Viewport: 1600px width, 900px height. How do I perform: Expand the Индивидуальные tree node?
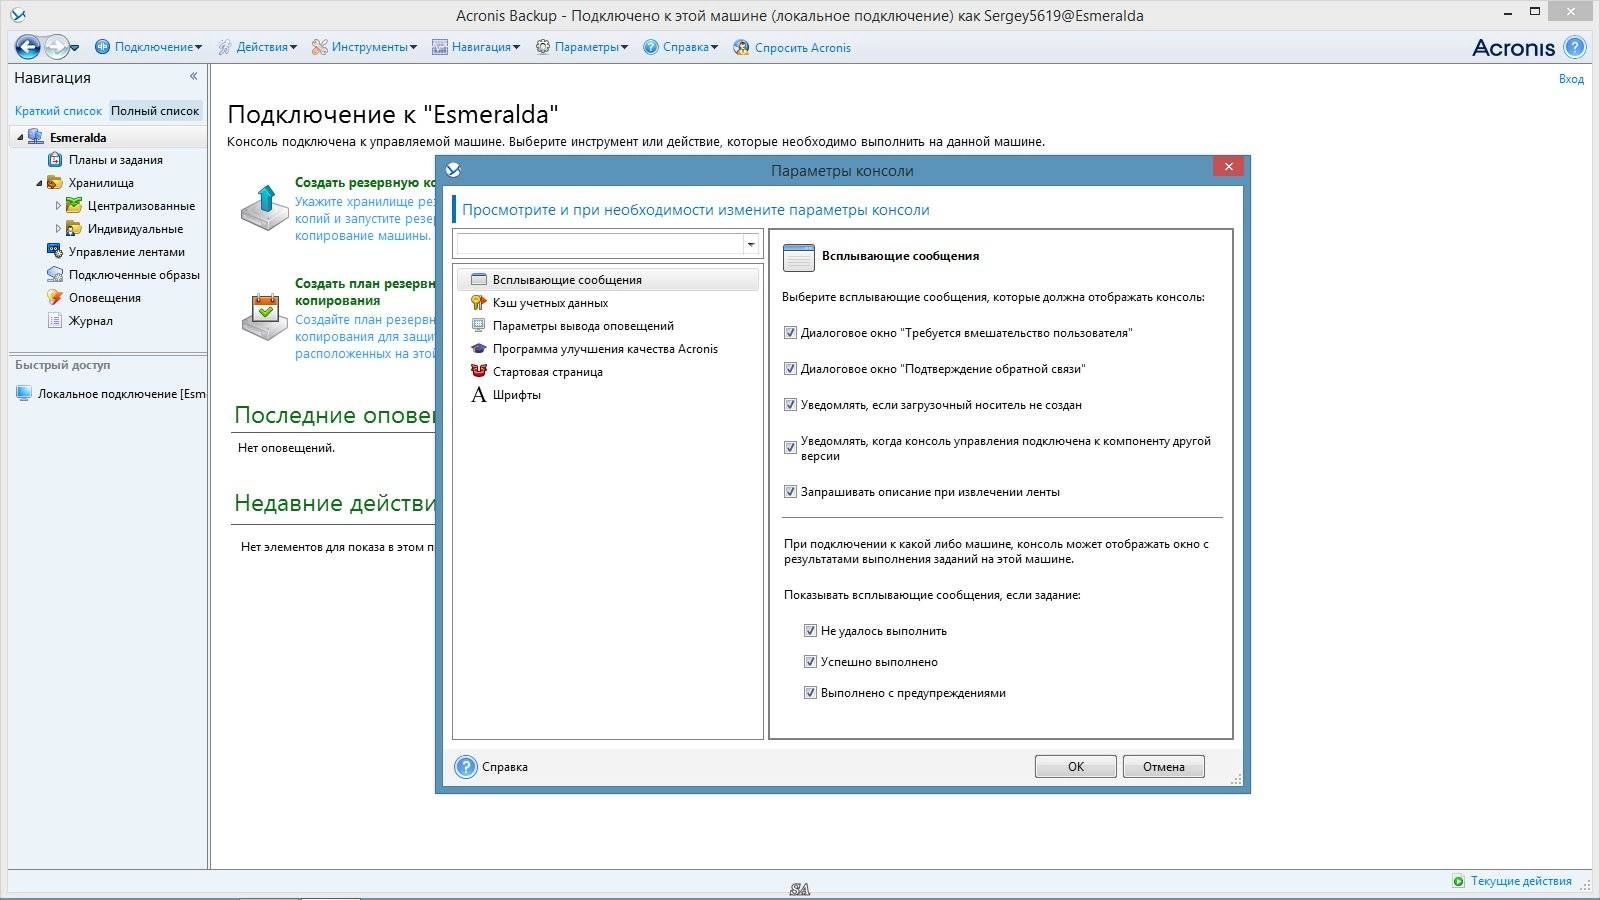click(x=58, y=229)
